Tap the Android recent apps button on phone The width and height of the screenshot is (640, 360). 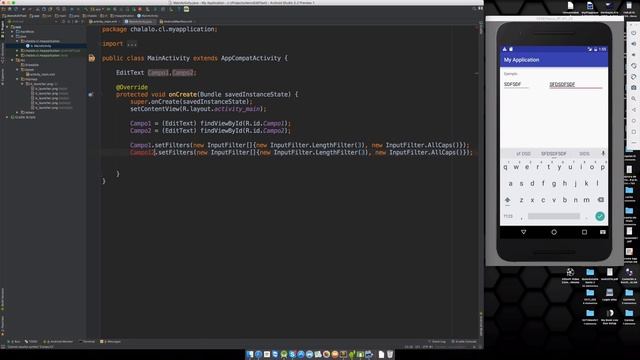click(584, 232)
